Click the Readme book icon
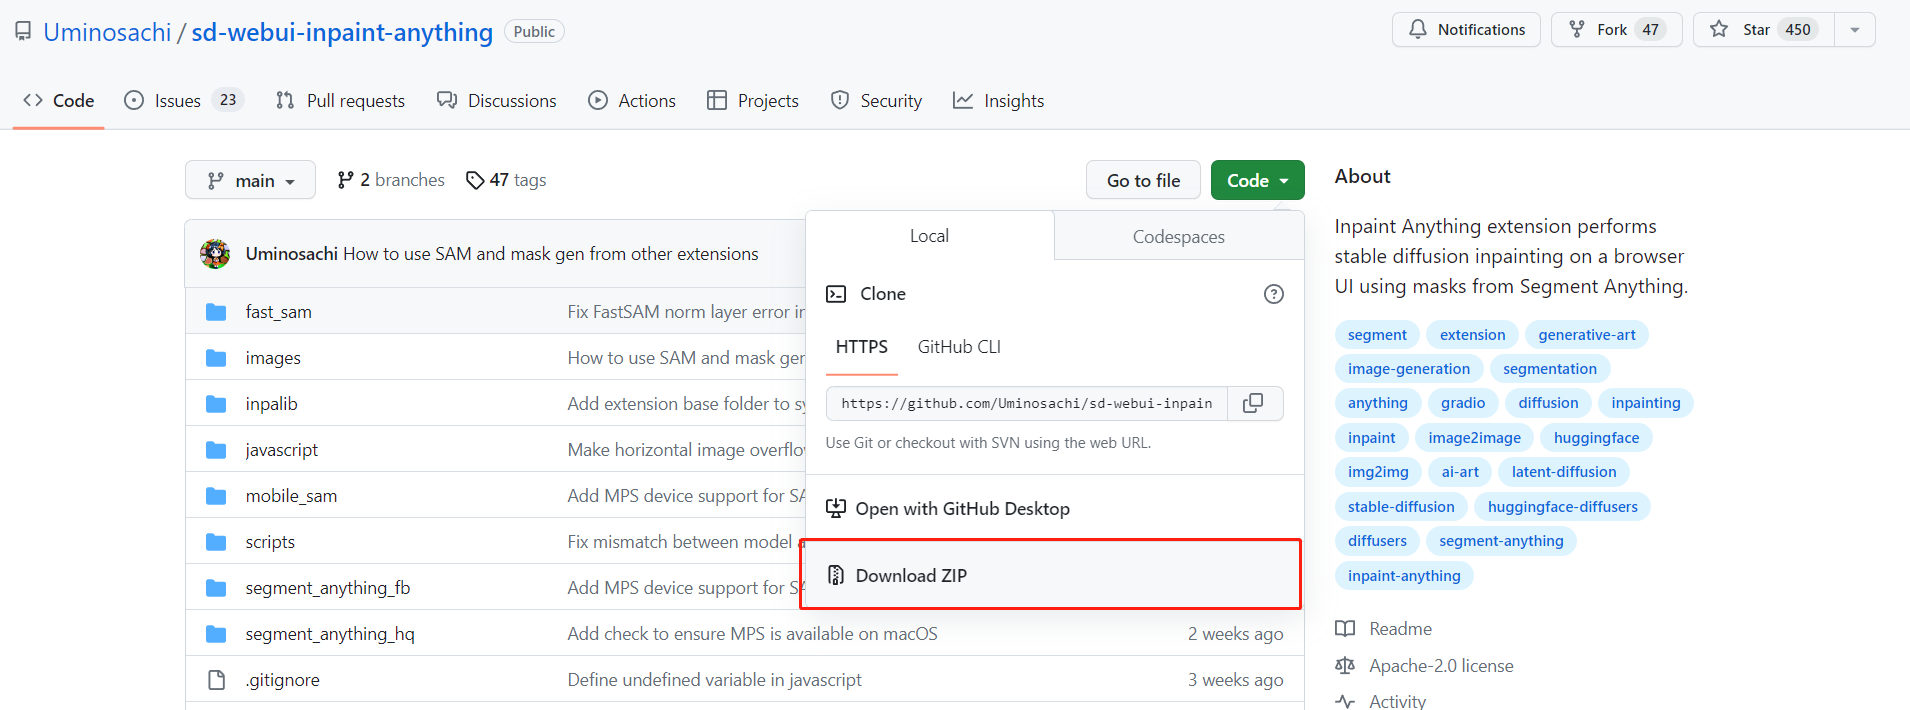This screenshot has width=1910, height=710. coord(1345,629)
